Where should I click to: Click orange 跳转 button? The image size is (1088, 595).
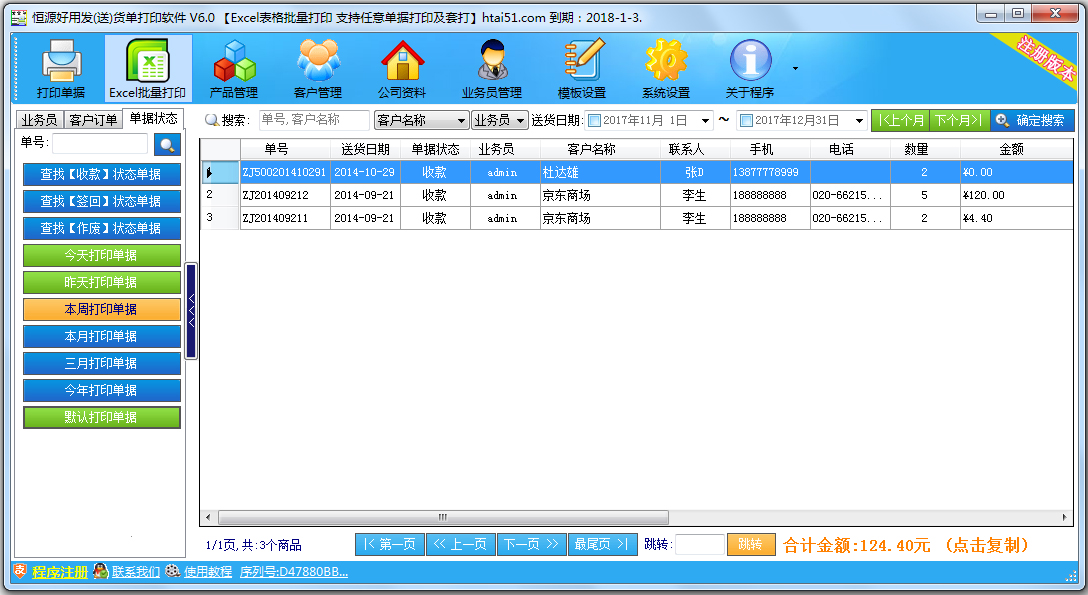(x=751, y=544)
